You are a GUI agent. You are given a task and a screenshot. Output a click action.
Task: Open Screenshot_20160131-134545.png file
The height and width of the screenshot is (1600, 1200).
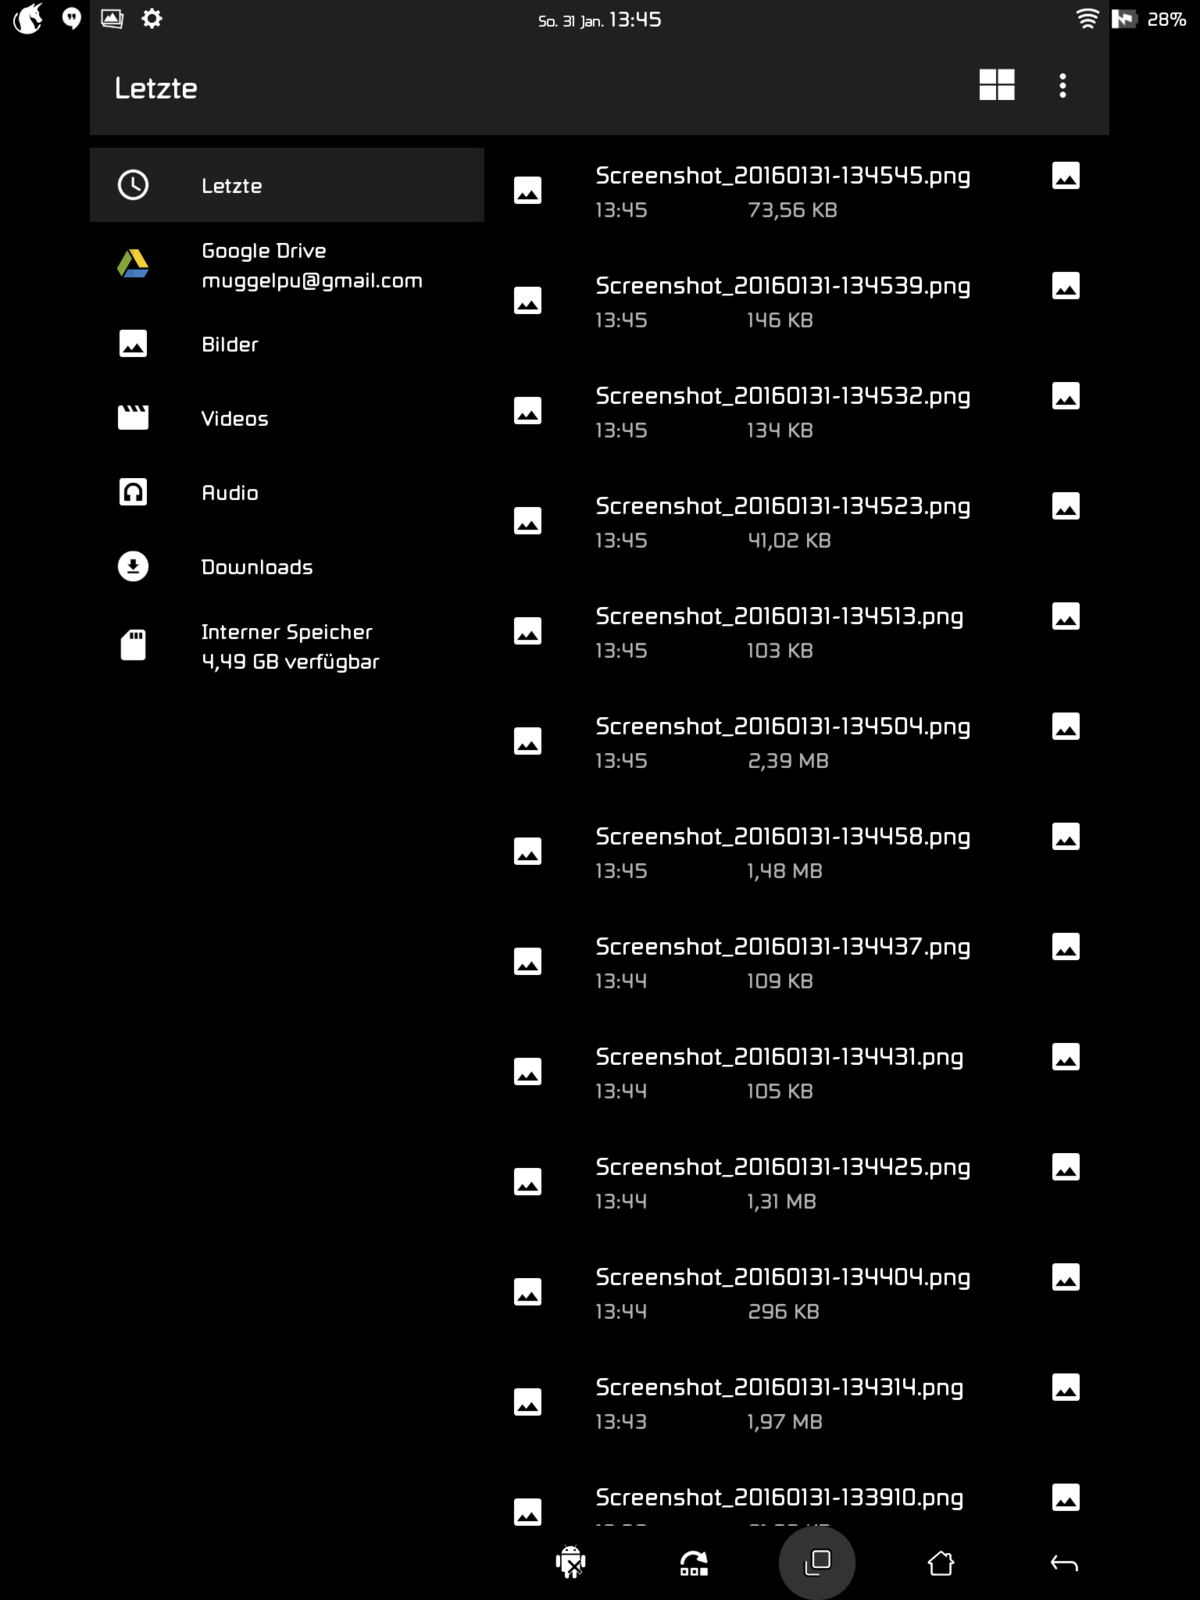click(782, 176)
